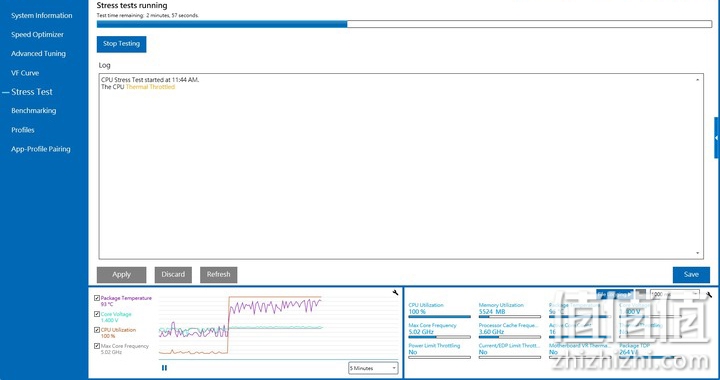Open Advanced Tuning page

coord(39,54)
